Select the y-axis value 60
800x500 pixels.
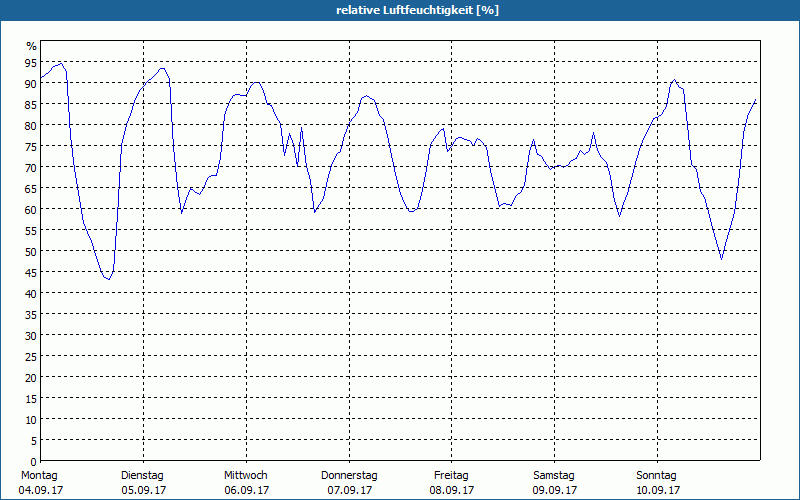(x=31, y=210)
